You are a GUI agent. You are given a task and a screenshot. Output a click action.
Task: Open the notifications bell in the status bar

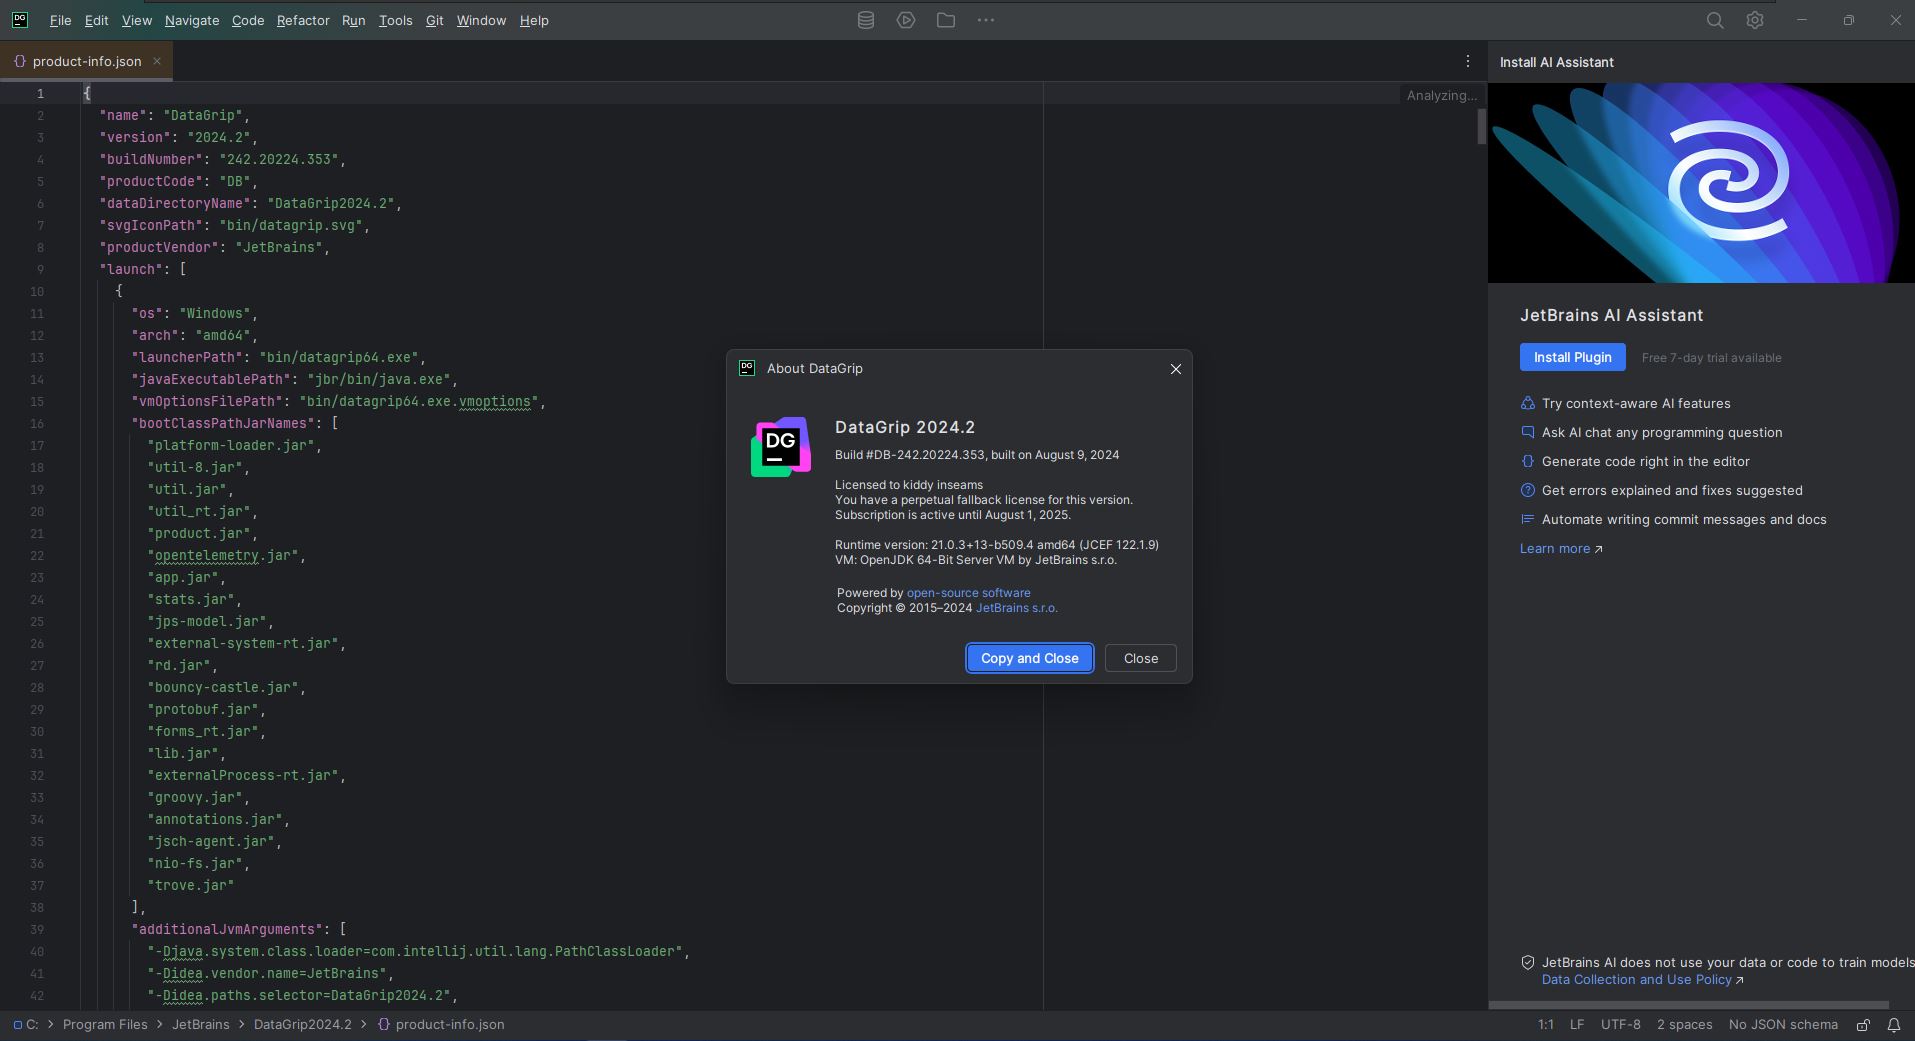click(1894, 1025)
